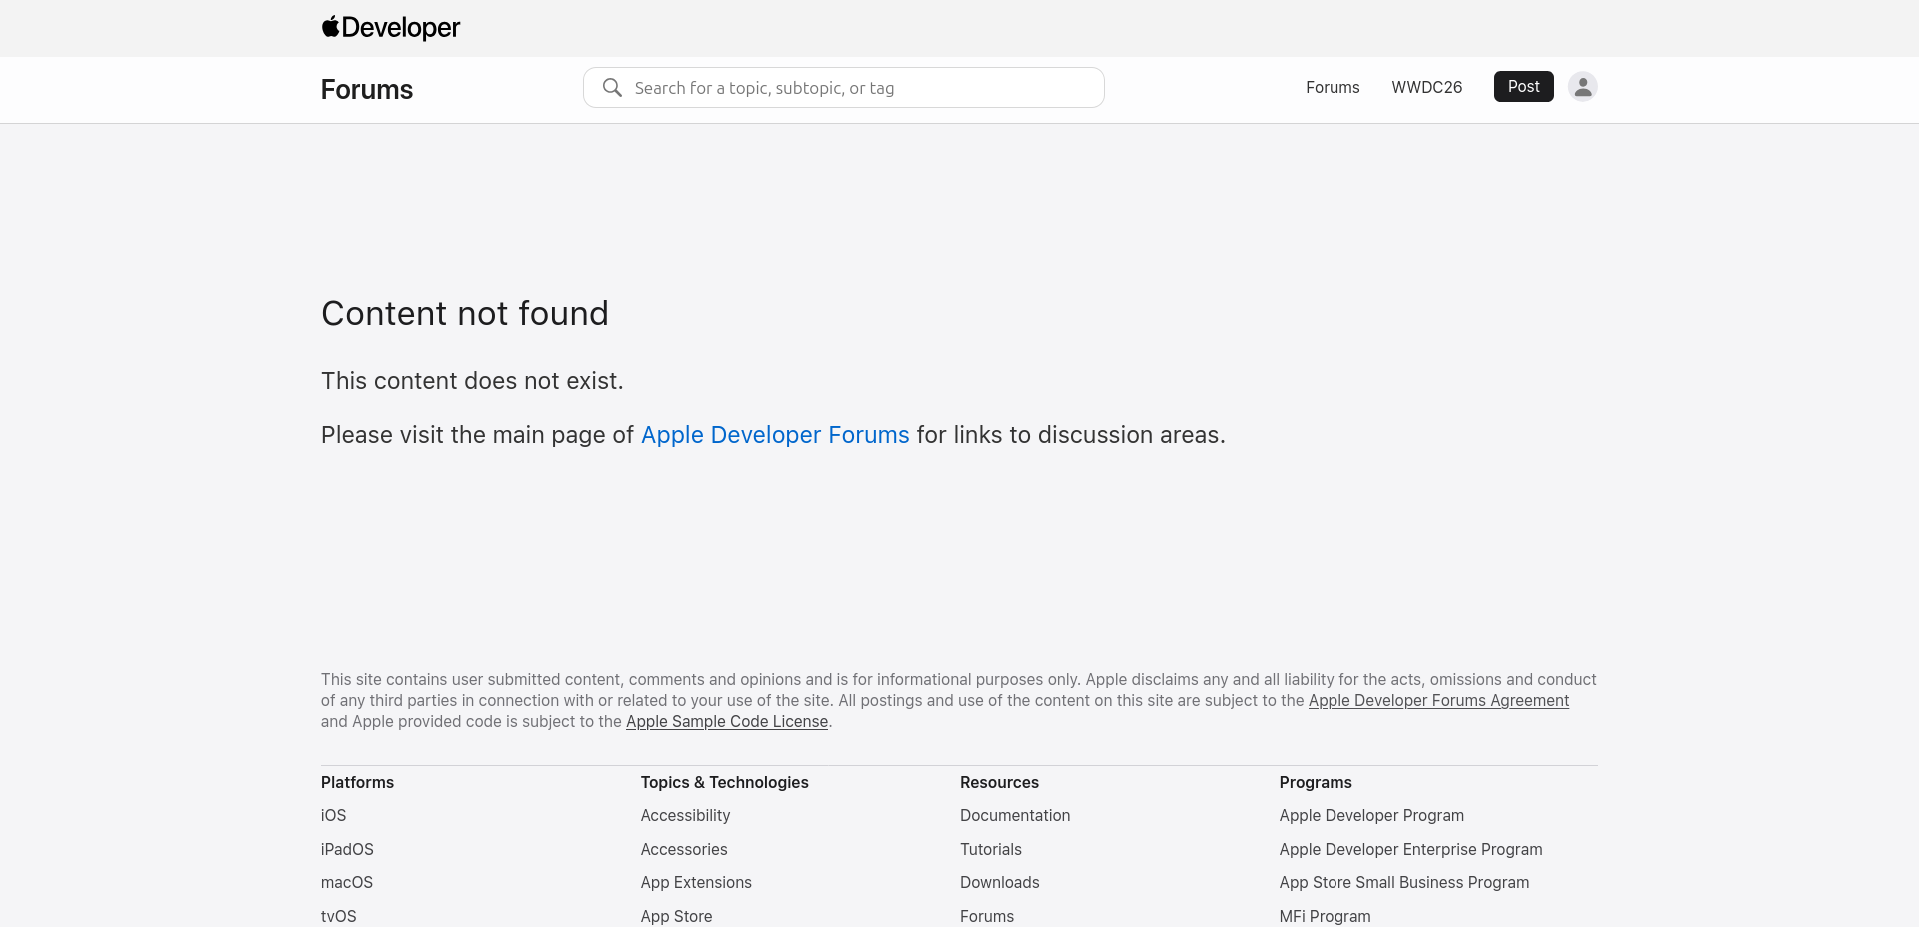Open the user account avatar icon
Viewport: 1920px width, 927px height.
click(1582, 87)
